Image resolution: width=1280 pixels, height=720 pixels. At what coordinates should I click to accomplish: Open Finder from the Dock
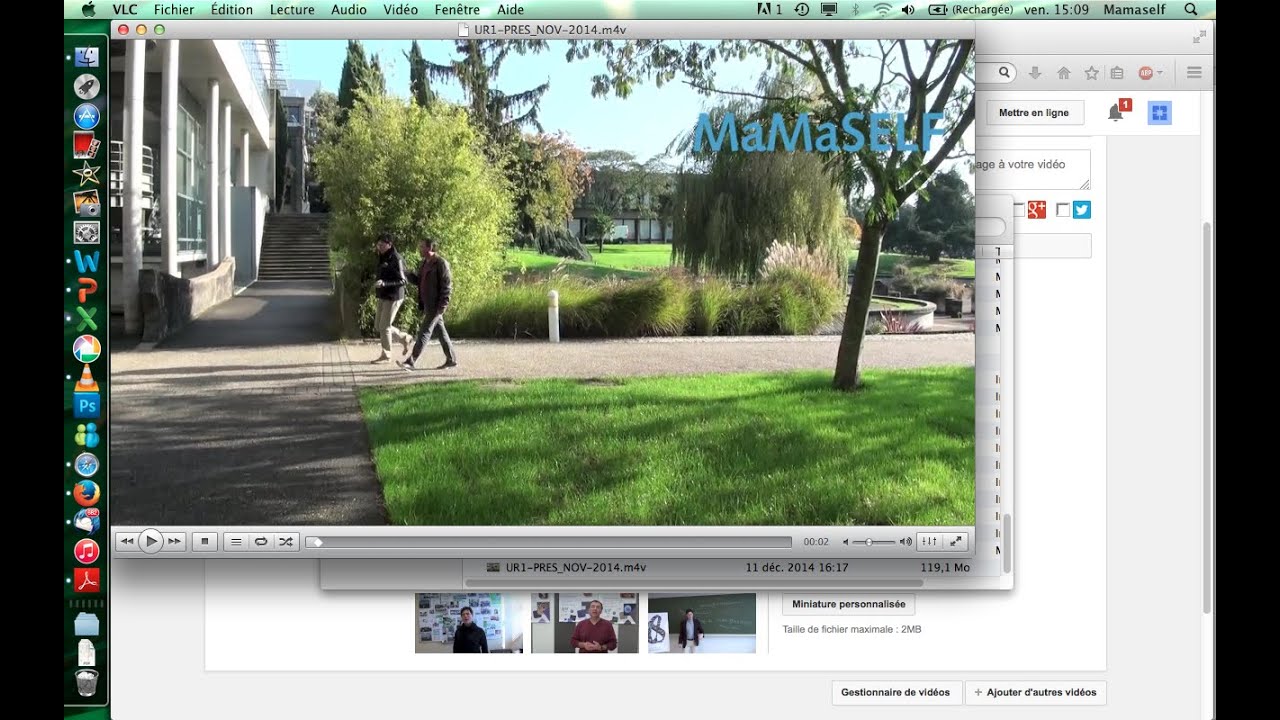point(87,57)
